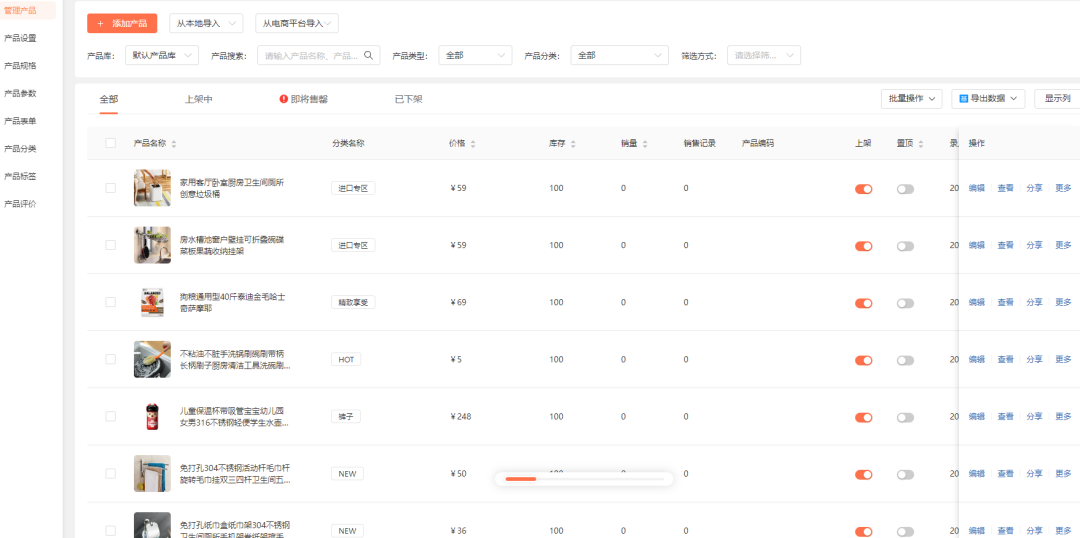Screen dimensions: 1080x538
Task: Click the orange horizontal scrollbar slider
Action: tap(521, 479)
